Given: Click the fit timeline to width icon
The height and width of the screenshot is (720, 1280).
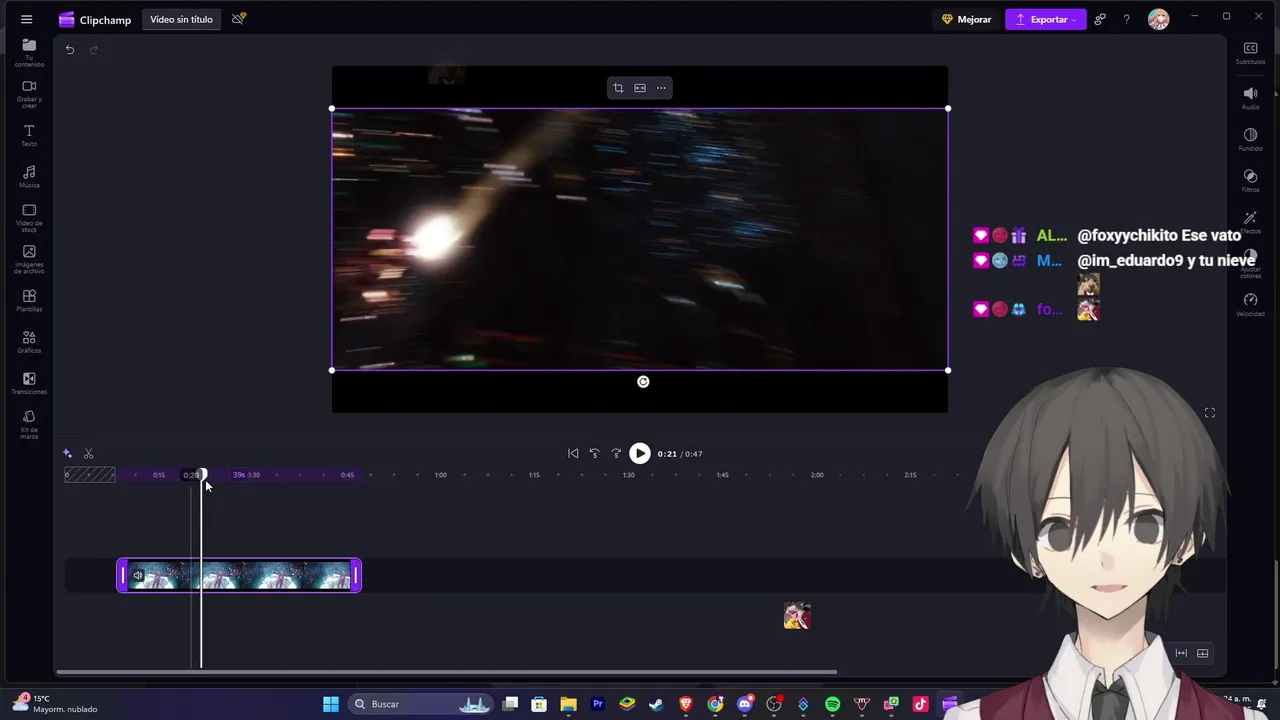Looking at the screenshot, I should point(1181,654).
